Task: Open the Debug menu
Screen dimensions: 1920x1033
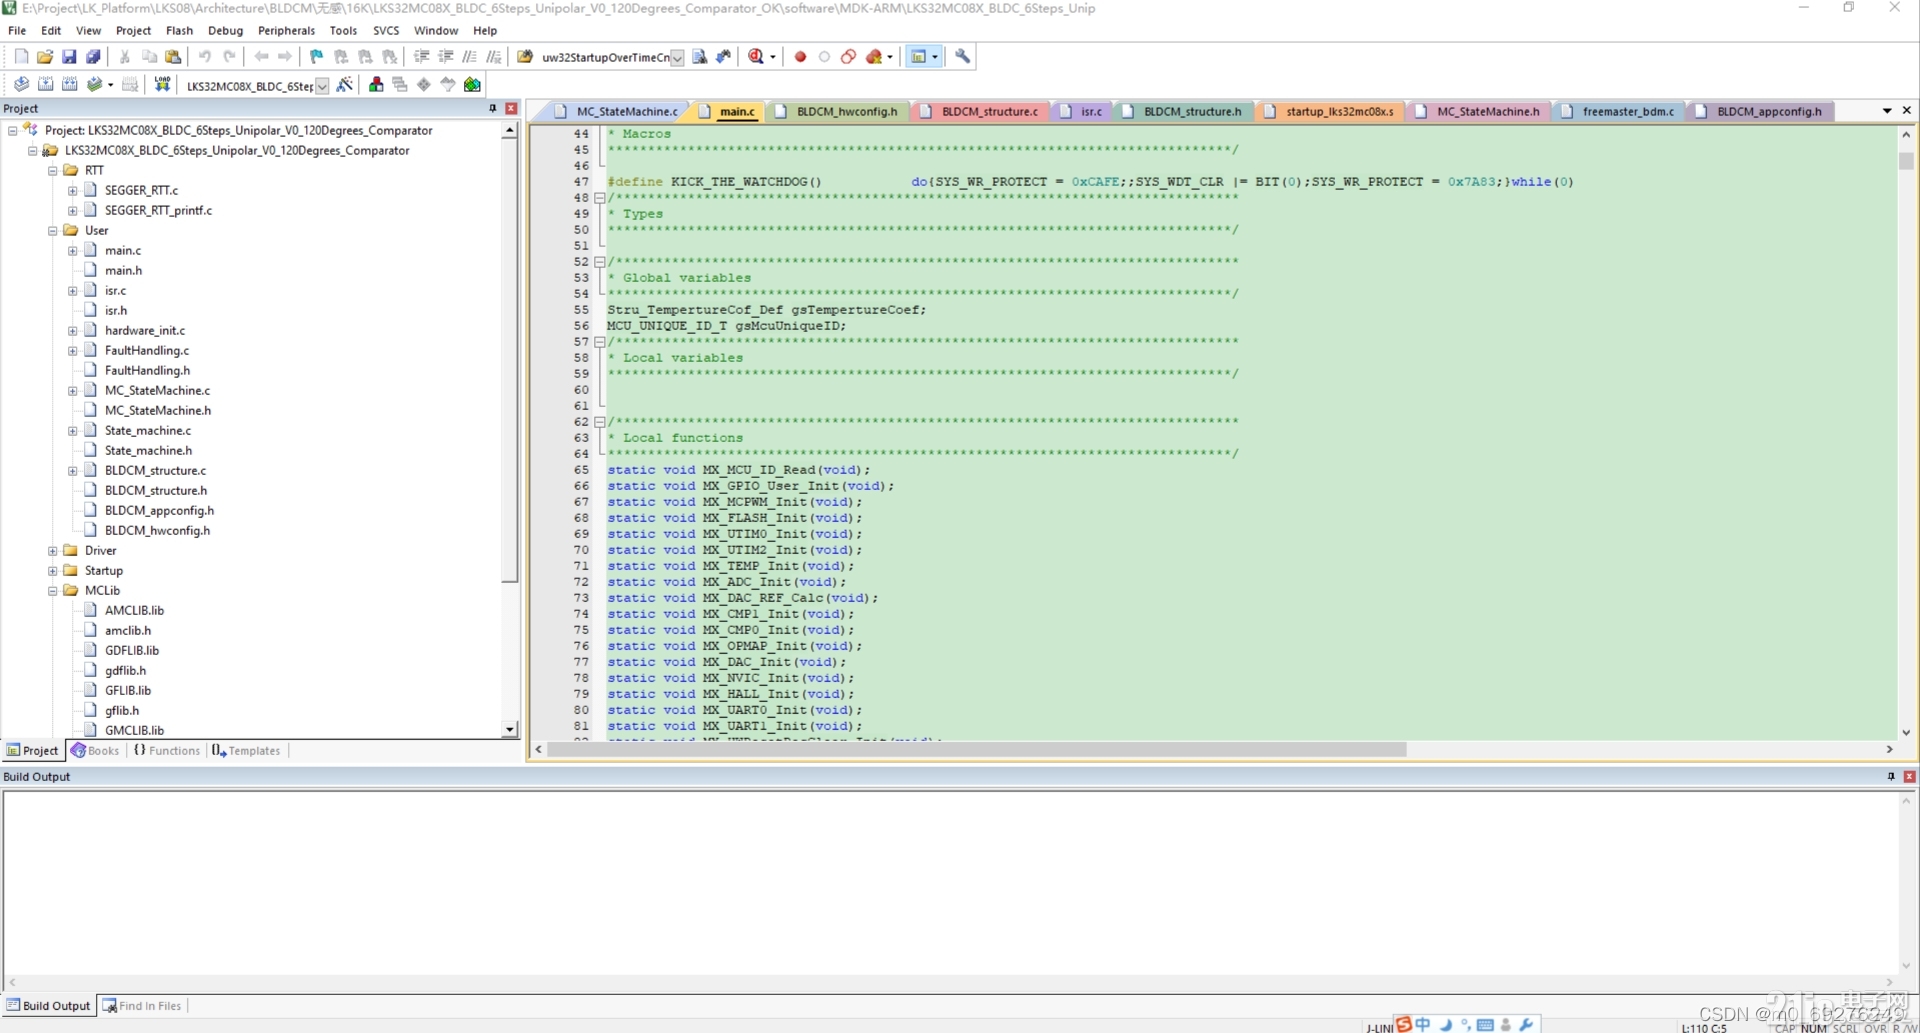Action: point(225,31)
